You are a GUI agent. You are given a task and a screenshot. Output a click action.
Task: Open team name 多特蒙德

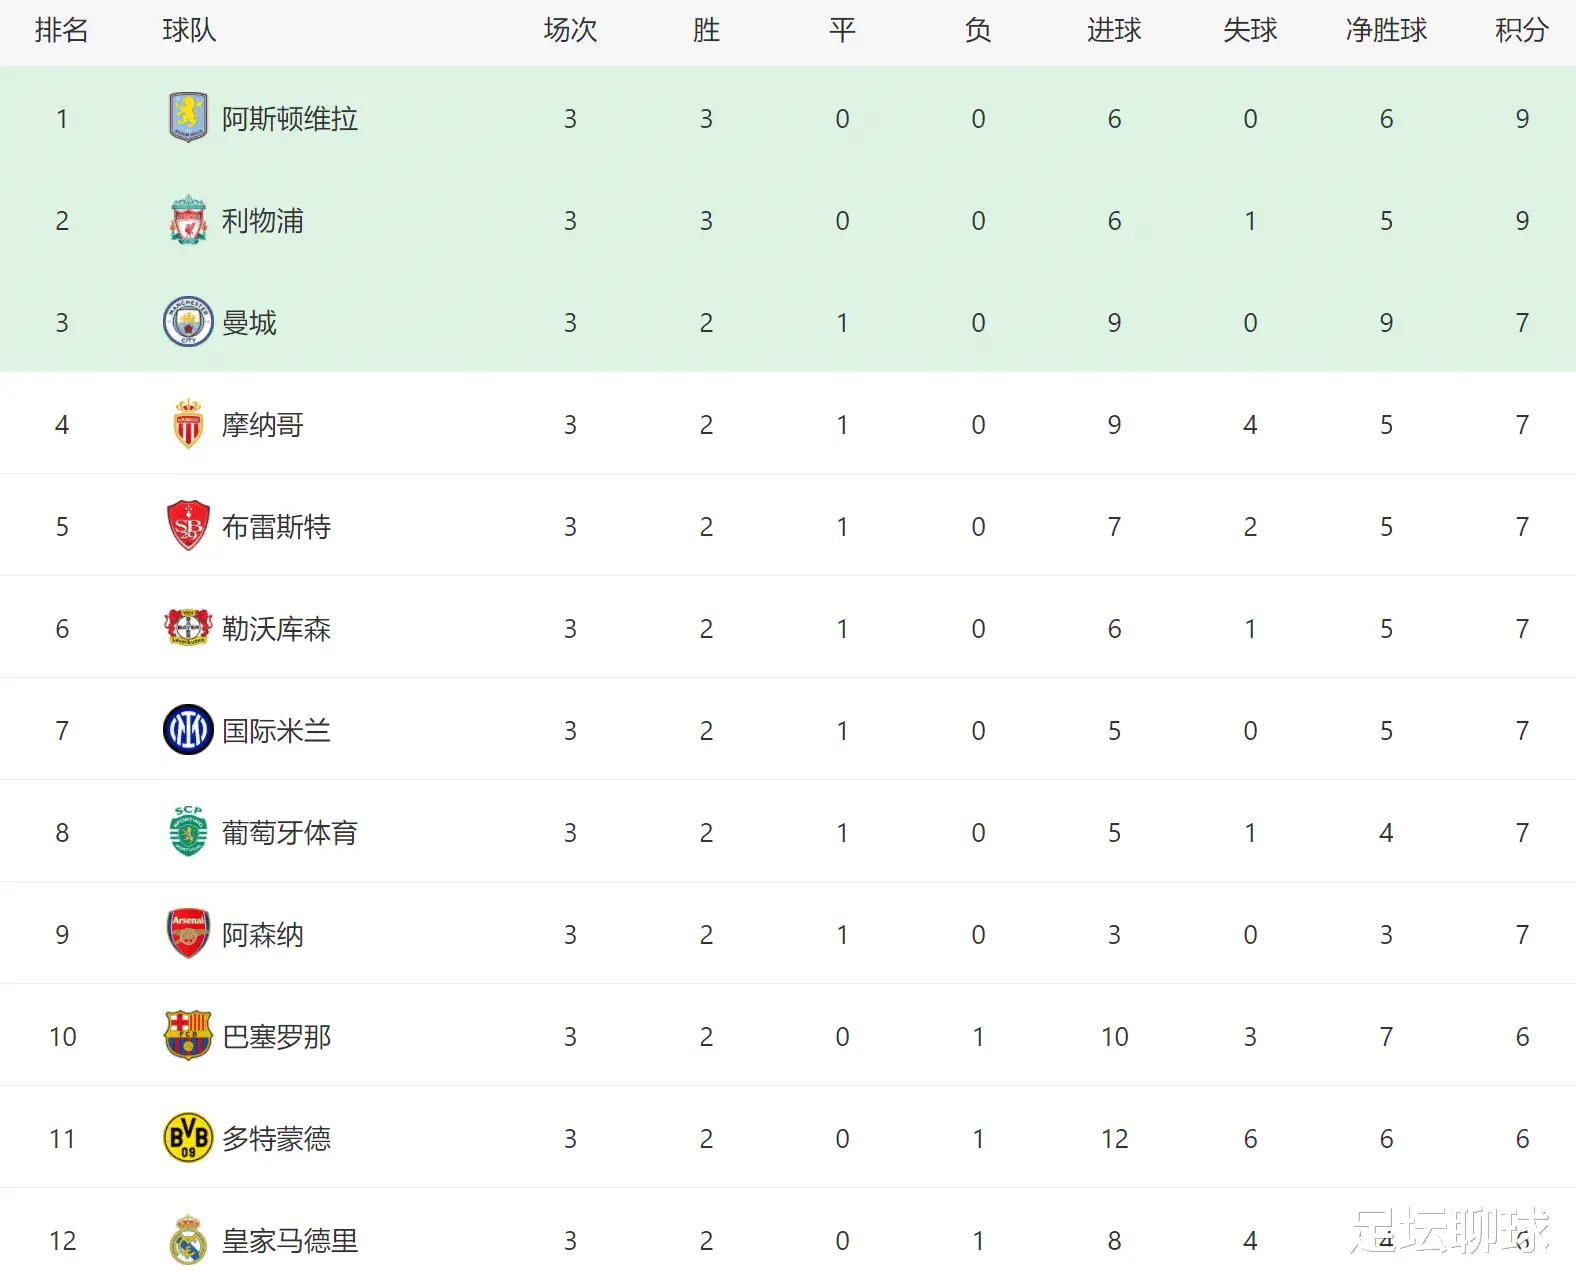click(x=276, y=1139)
